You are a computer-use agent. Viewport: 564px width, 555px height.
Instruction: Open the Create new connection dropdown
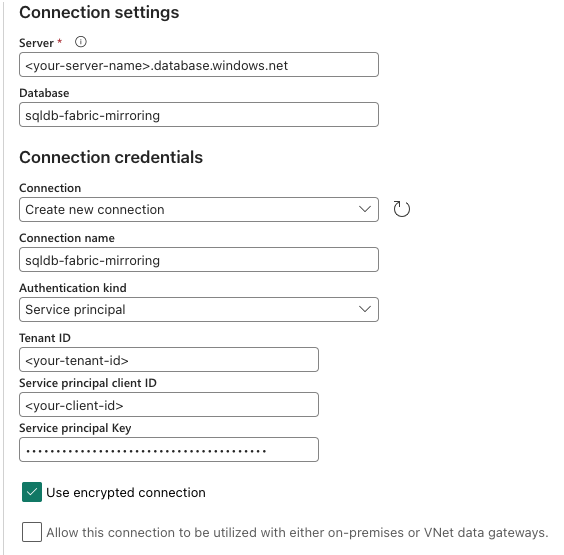tap(199, 209)
